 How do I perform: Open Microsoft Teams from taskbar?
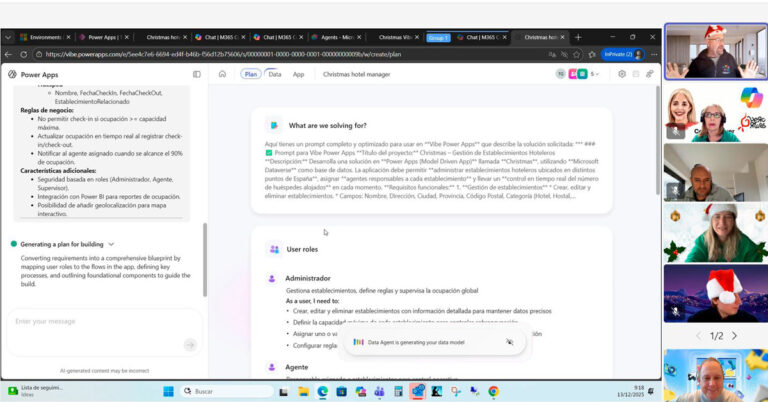point(379,391)
